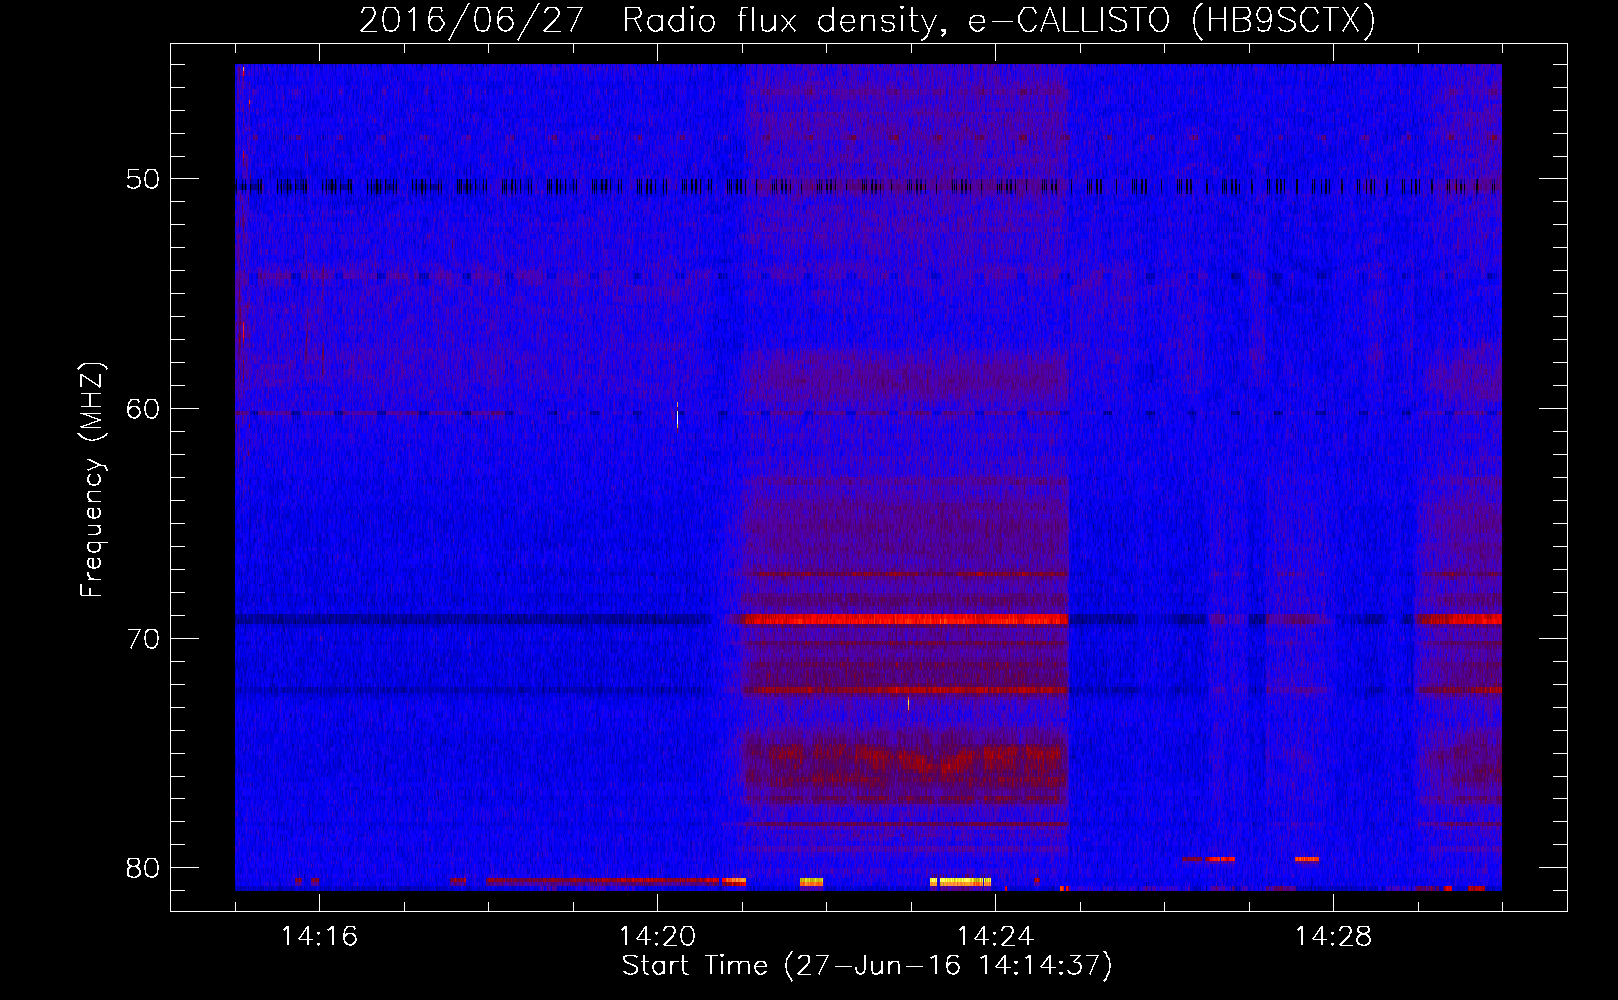Click the 'Frequency (MHZ)' axis title
1618x1000 pixels.
point(92,480)
